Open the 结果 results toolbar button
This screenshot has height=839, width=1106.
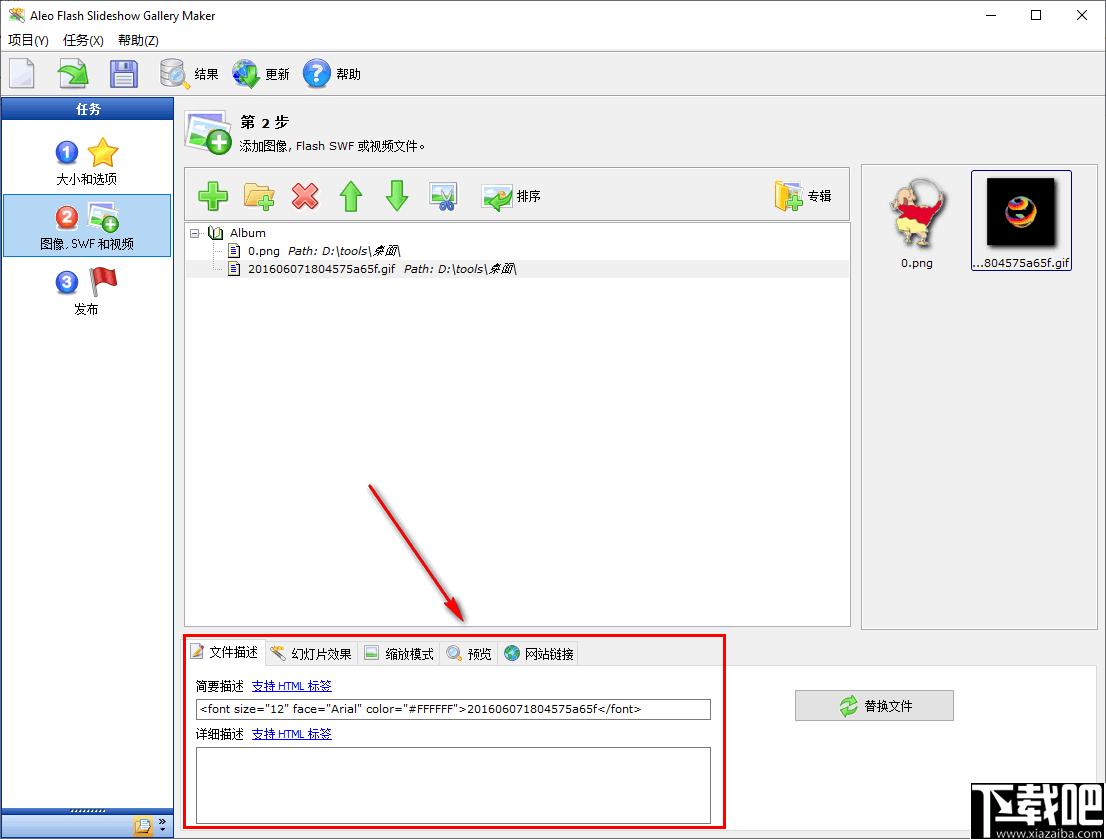[x=189, y=73]
